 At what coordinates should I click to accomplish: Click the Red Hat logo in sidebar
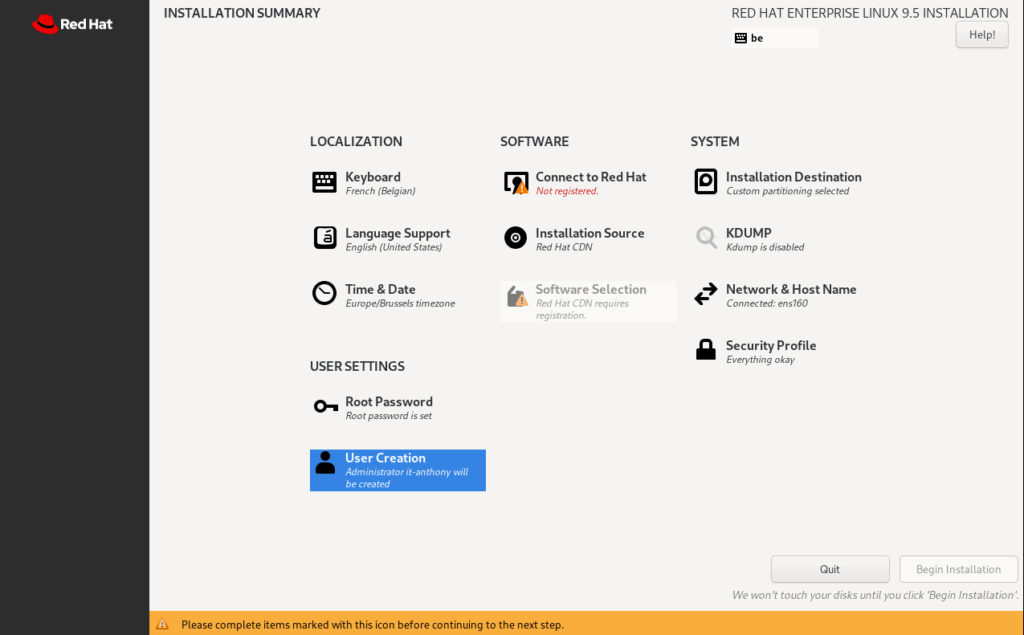(73, 24)
